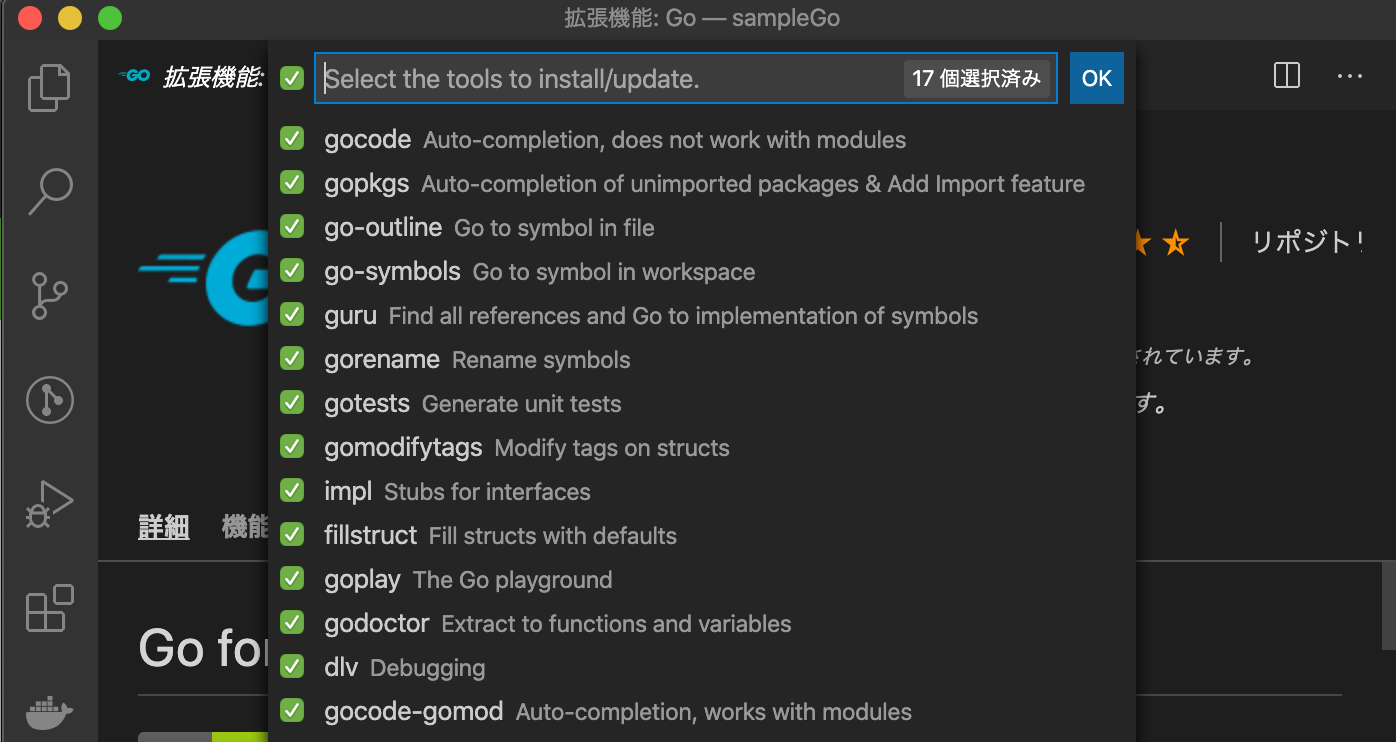This screenshot has width=1396, height=742.
Task: Open the Explorer view in activity bar
Action: point(49,87)
